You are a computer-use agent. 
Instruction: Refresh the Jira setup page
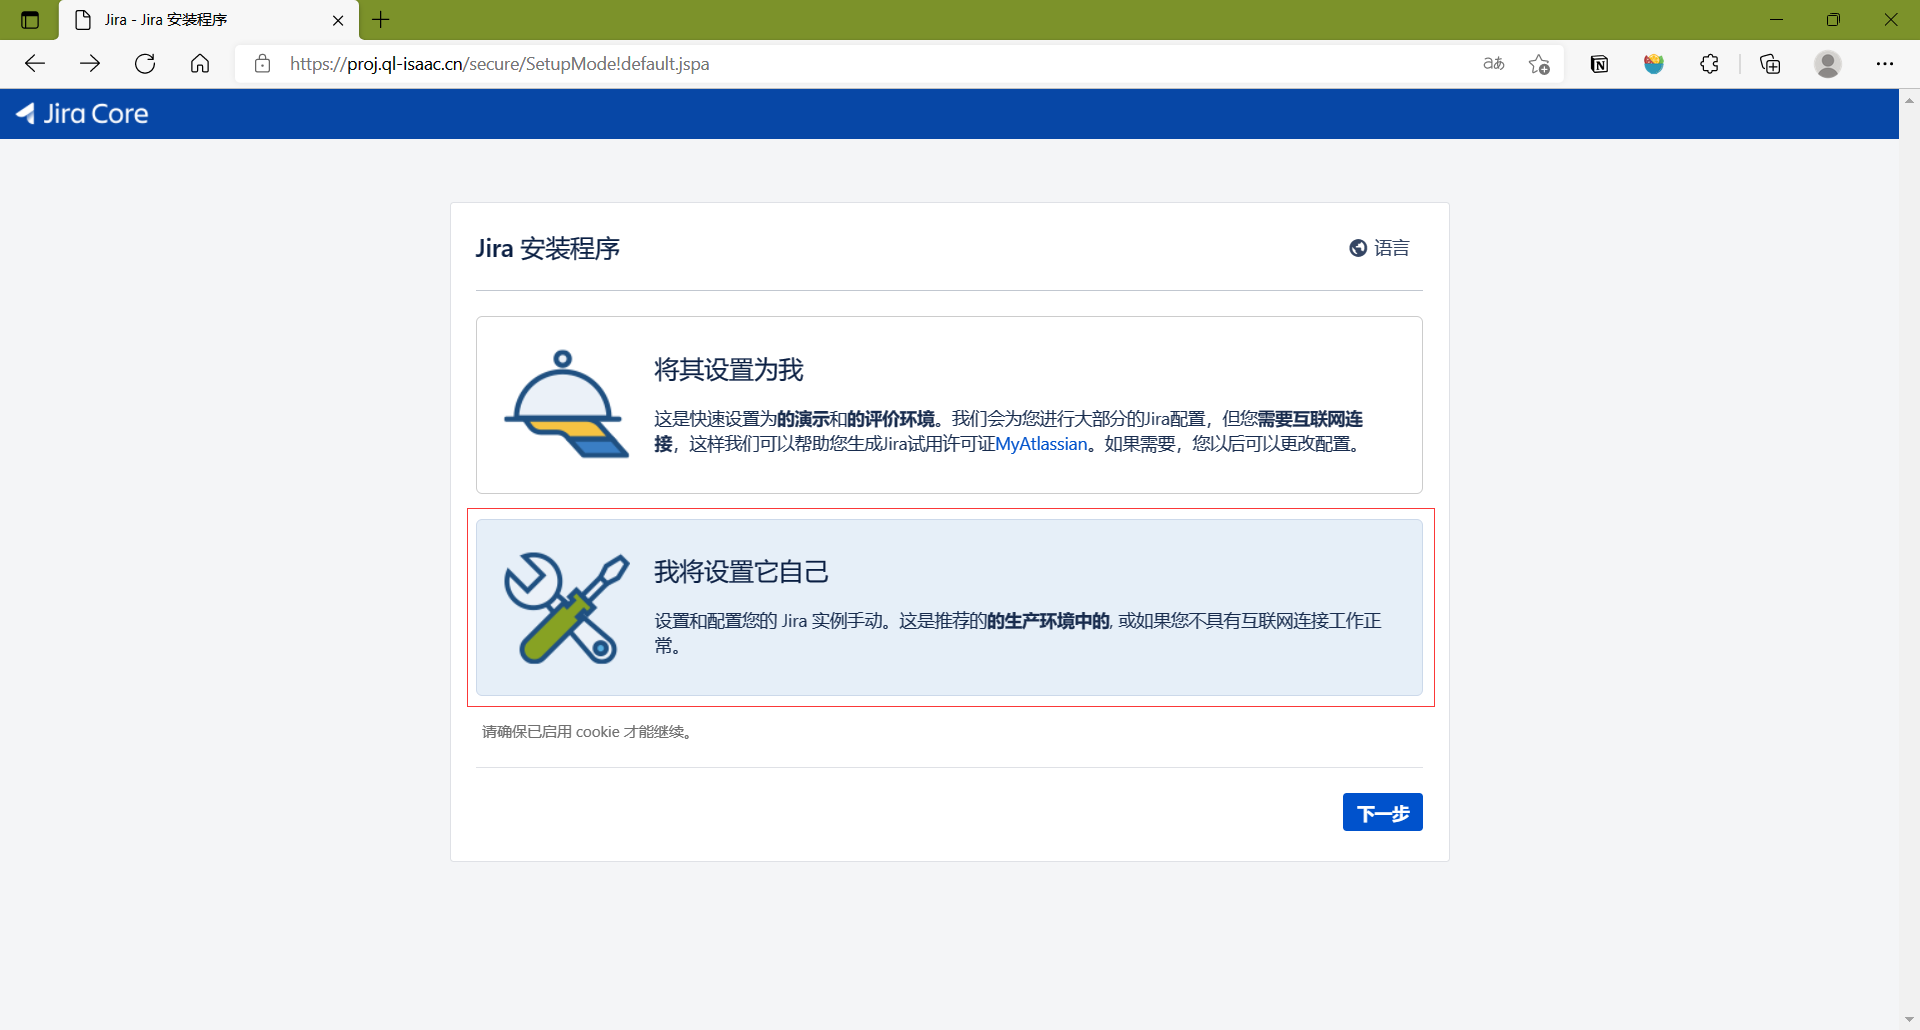point(145,63)
